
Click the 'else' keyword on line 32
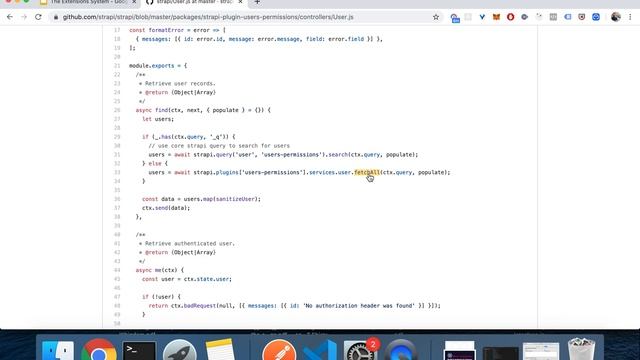tap(155, 164)
